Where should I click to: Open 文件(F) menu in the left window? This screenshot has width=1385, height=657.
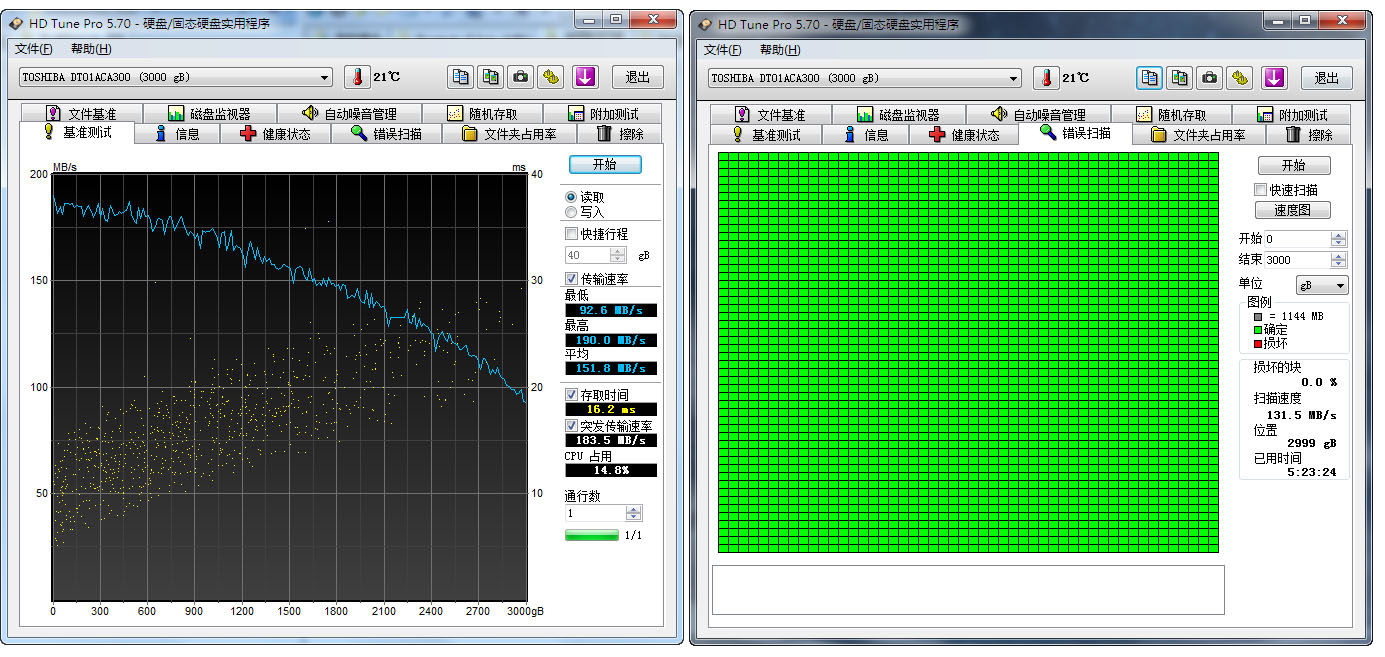34,49
